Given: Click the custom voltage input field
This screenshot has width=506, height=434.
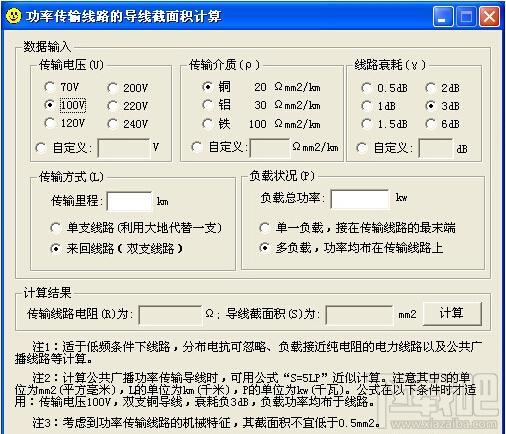Looking at the screenshot, I should (123, 148).
